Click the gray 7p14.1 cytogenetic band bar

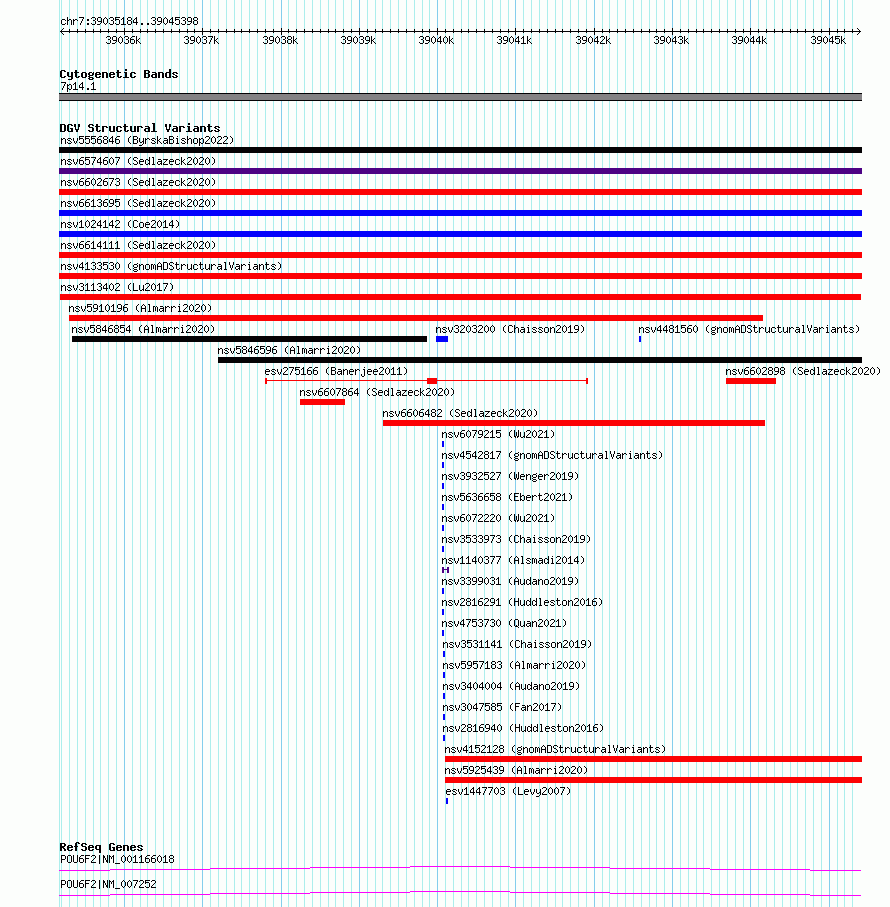pyautogui.click(x=460, y=97)
